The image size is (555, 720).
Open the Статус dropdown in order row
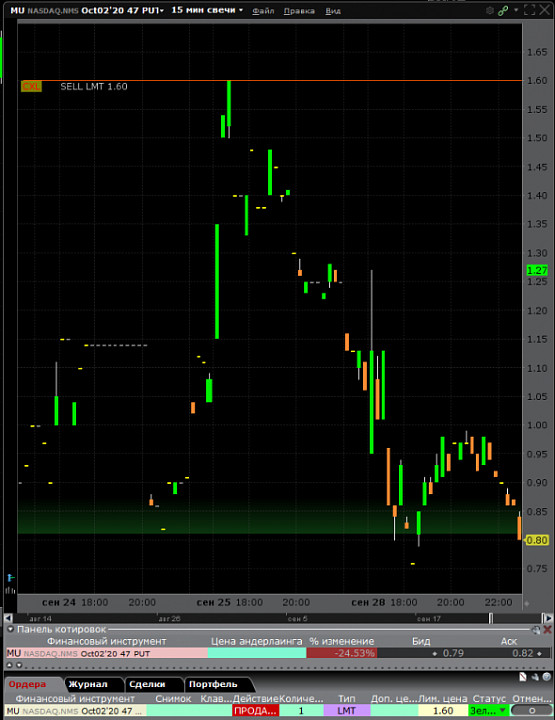coord(489,710)
